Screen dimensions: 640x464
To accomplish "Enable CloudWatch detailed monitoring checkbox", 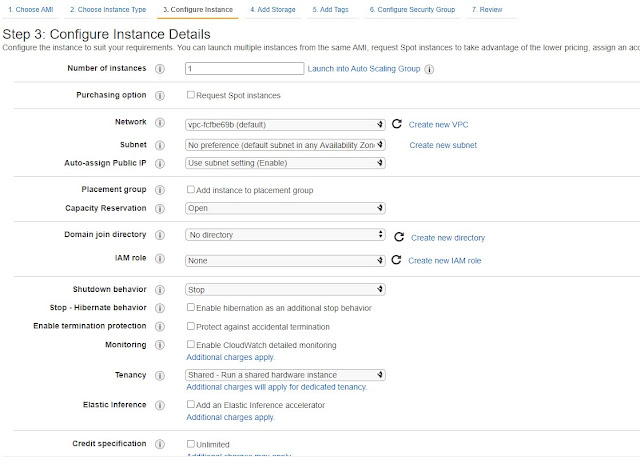I will coord(191,345).
